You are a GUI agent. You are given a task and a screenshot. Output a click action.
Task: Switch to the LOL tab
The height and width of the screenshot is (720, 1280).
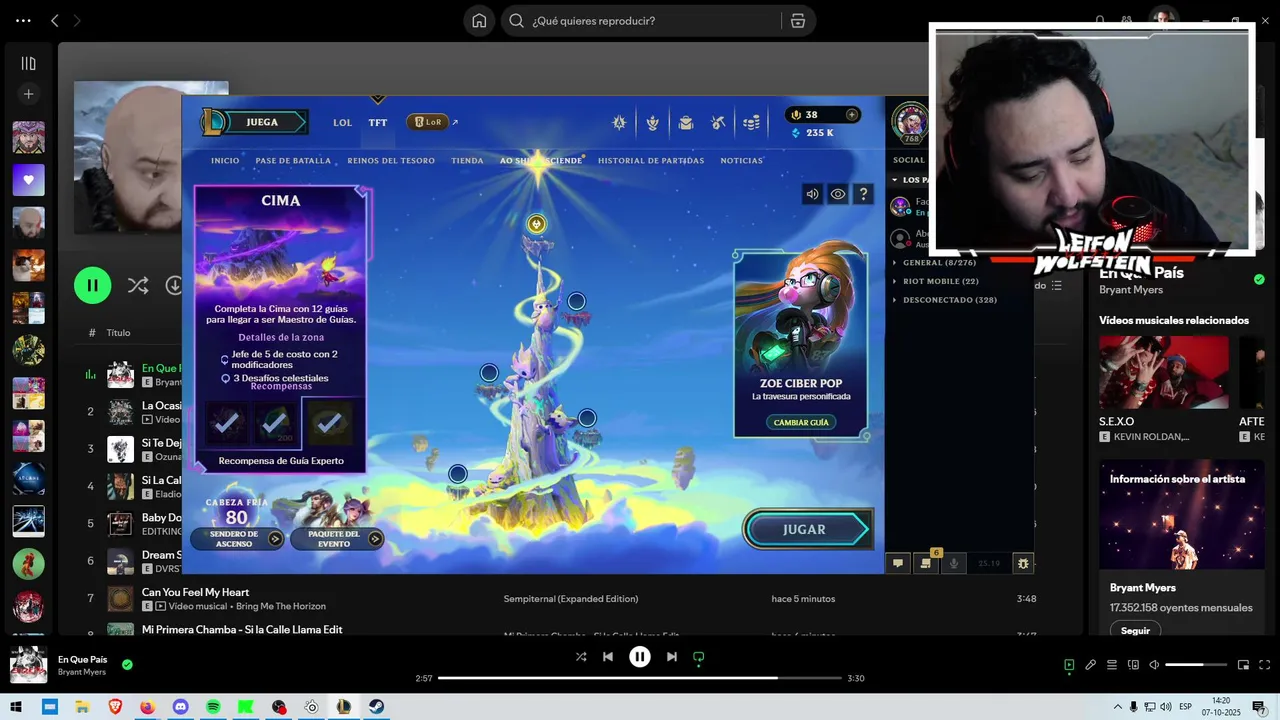coord(343,122)
